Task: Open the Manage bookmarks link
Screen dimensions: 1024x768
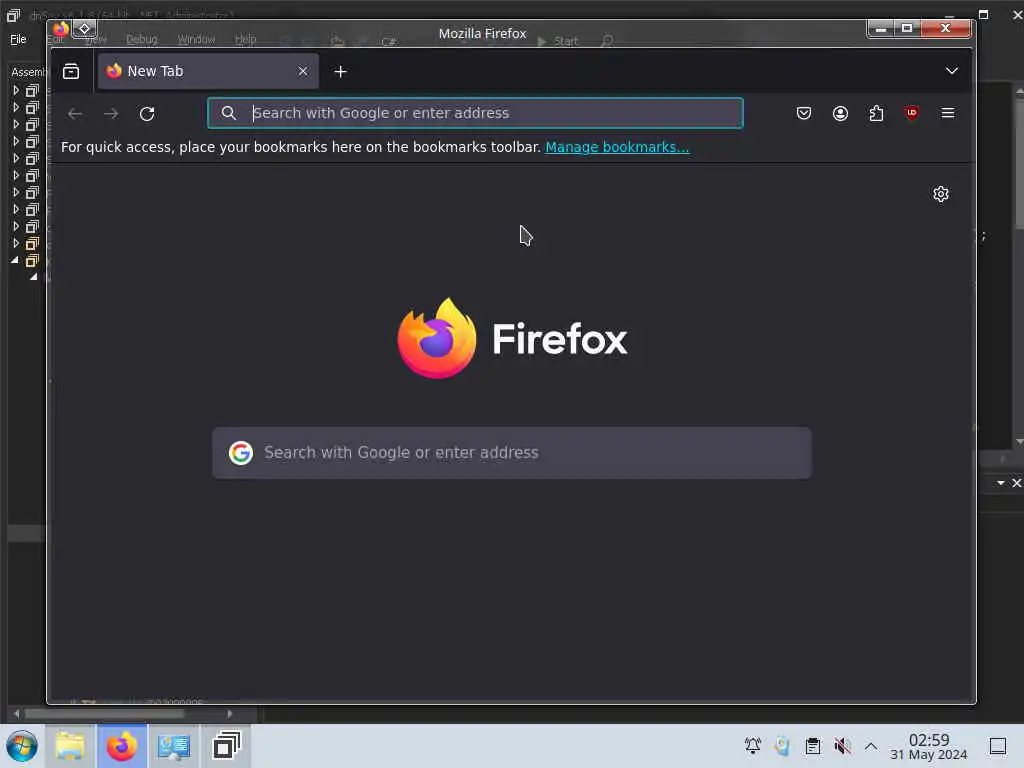Action: 617,147
